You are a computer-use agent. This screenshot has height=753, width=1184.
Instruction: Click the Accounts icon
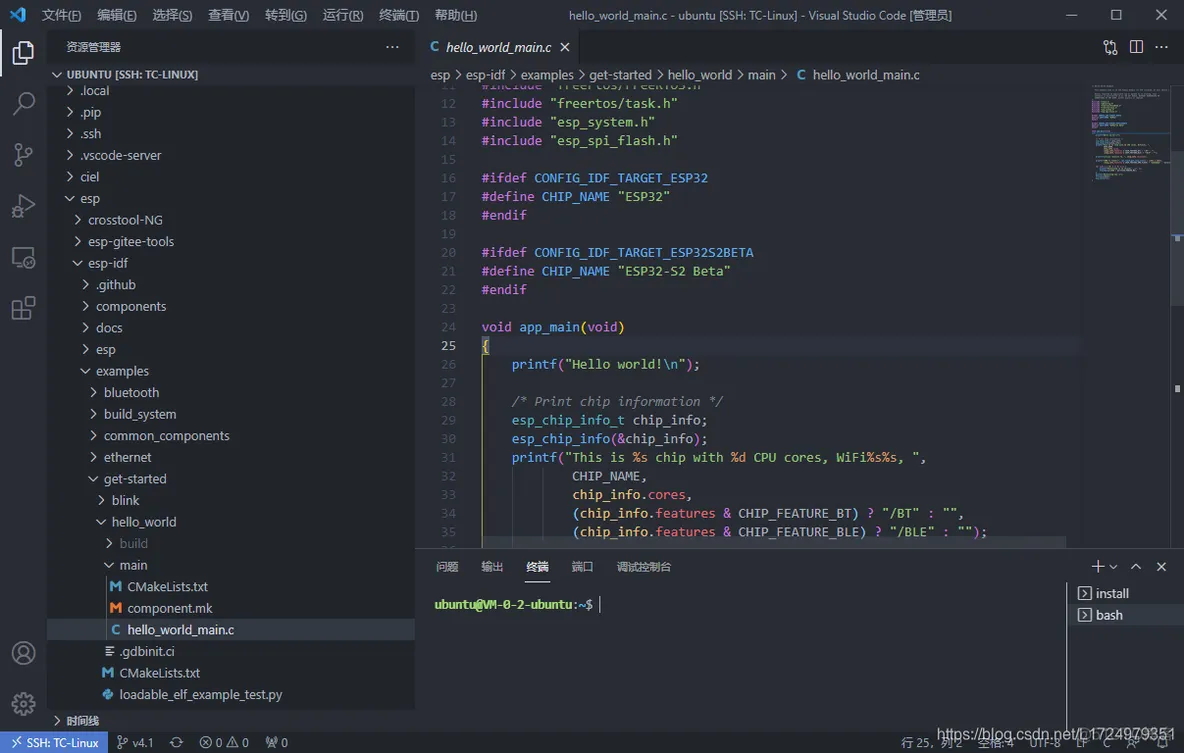[23, 653]
